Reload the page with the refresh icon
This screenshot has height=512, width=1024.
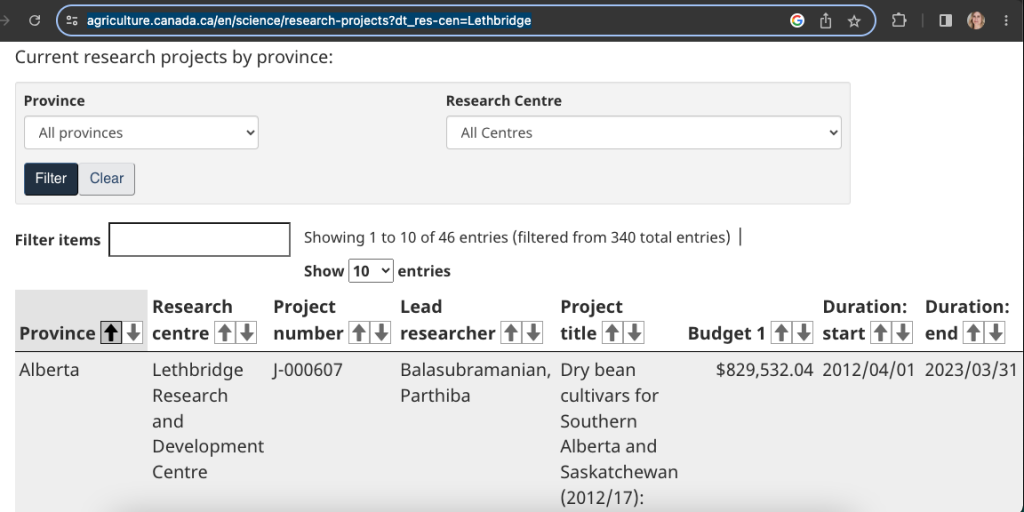click(x=35, y=20)
